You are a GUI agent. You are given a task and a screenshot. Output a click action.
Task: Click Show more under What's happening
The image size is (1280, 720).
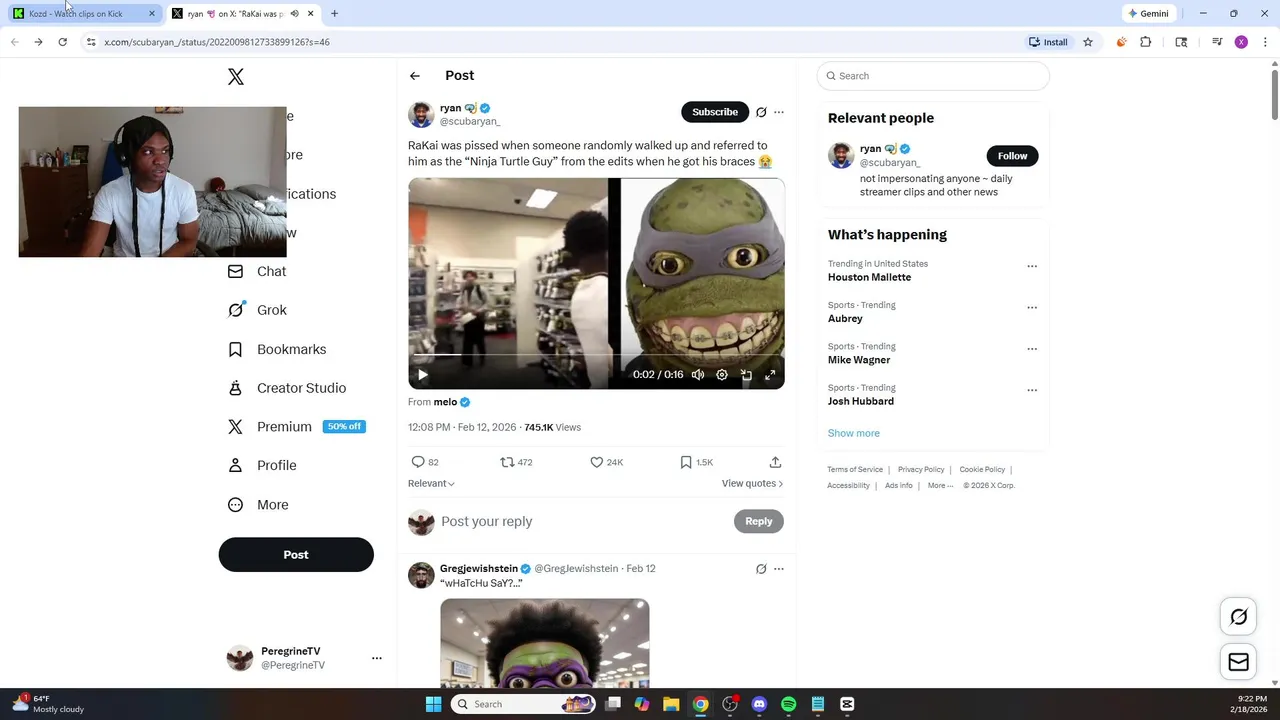pyautogui.click(x=854, y=433)
